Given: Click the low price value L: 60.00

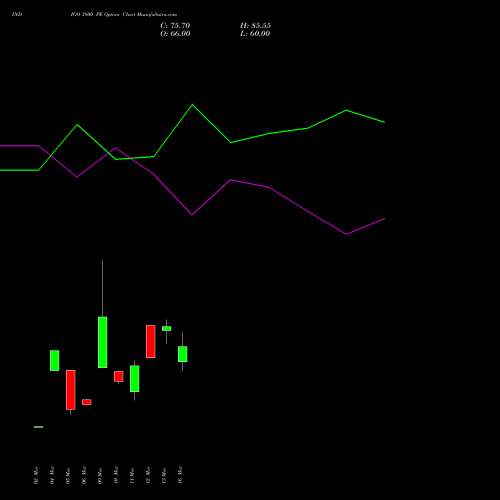Looking at the screenshot, I should 255,34.
